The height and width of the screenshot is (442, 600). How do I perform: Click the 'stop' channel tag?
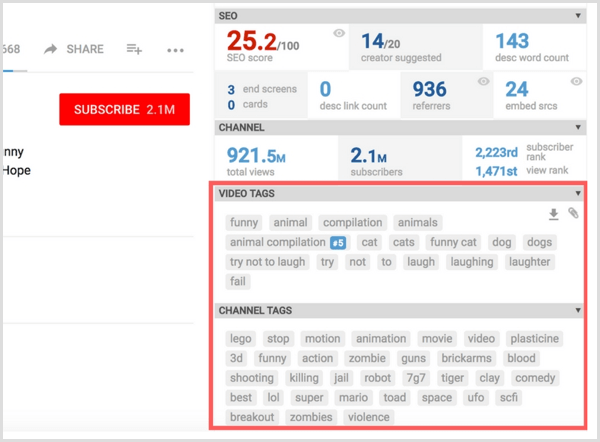(x=278, y=339)
